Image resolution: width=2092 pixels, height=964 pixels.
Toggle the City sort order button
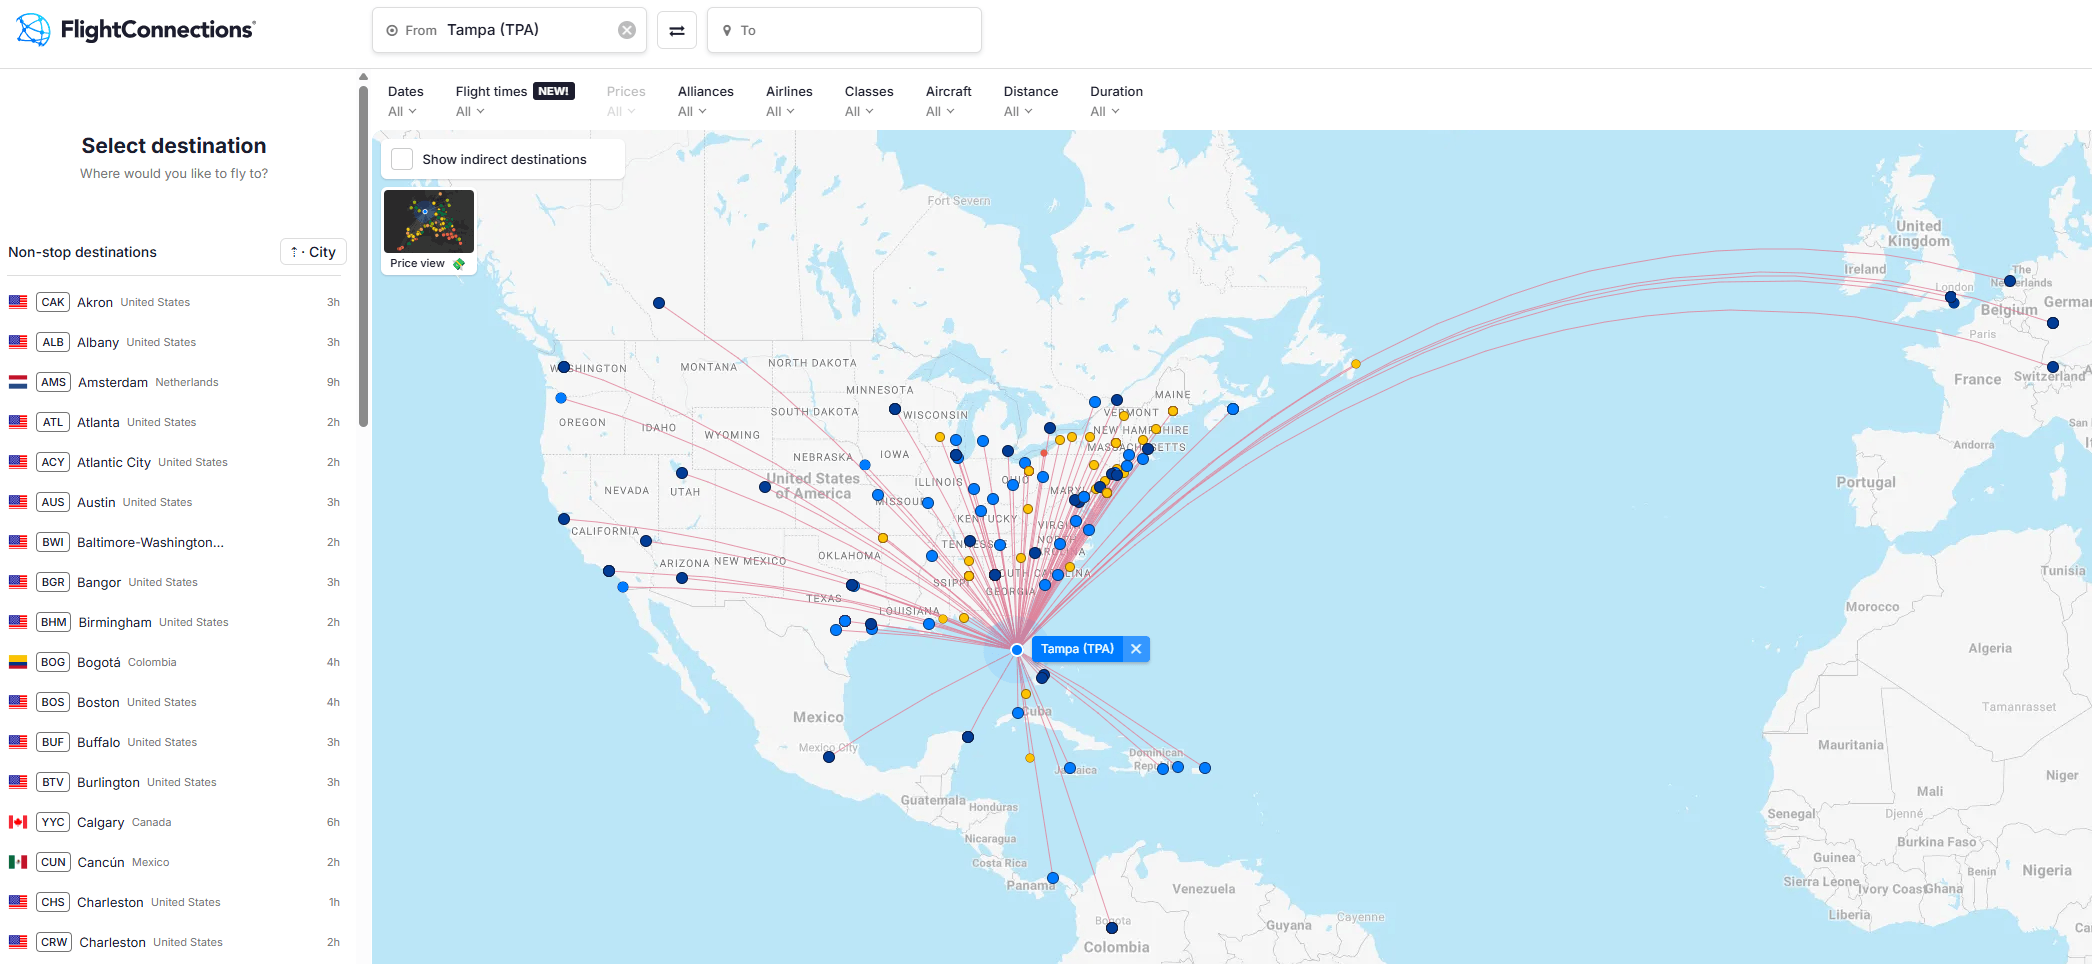(313, 252)
